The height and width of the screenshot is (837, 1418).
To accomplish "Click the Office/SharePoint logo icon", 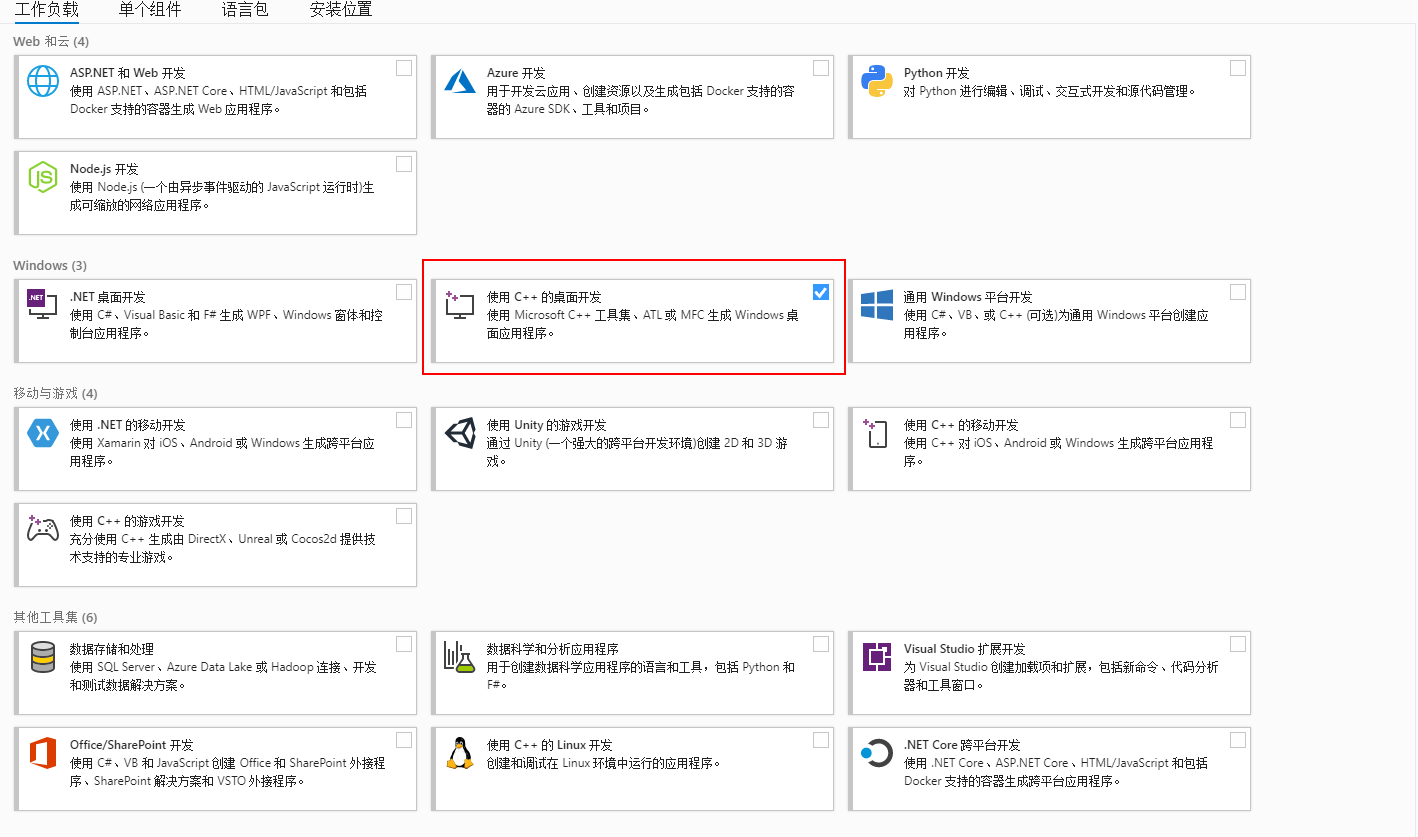I will [43, 753].
